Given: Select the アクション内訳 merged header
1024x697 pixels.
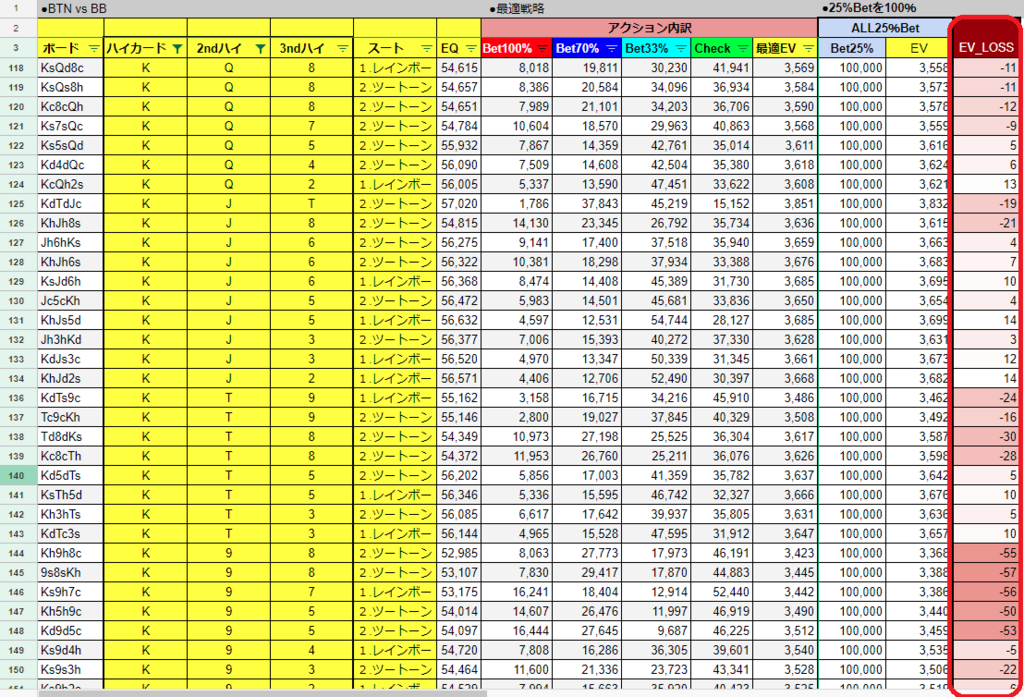Looking at the screenshot, I should pos(649,28).
